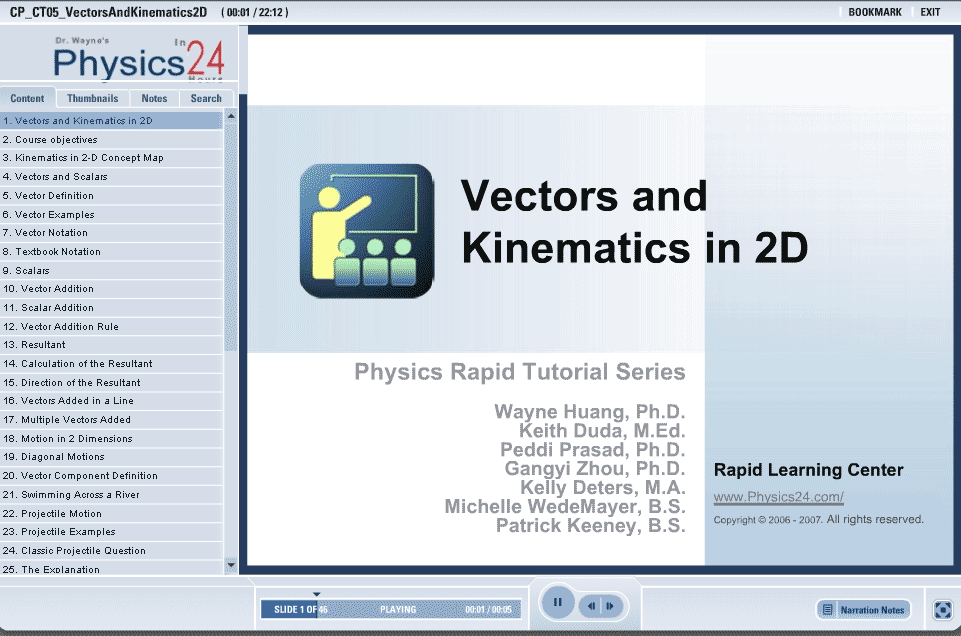Open the Notes tab
The image size is (961, 636).
pos(154,98)
